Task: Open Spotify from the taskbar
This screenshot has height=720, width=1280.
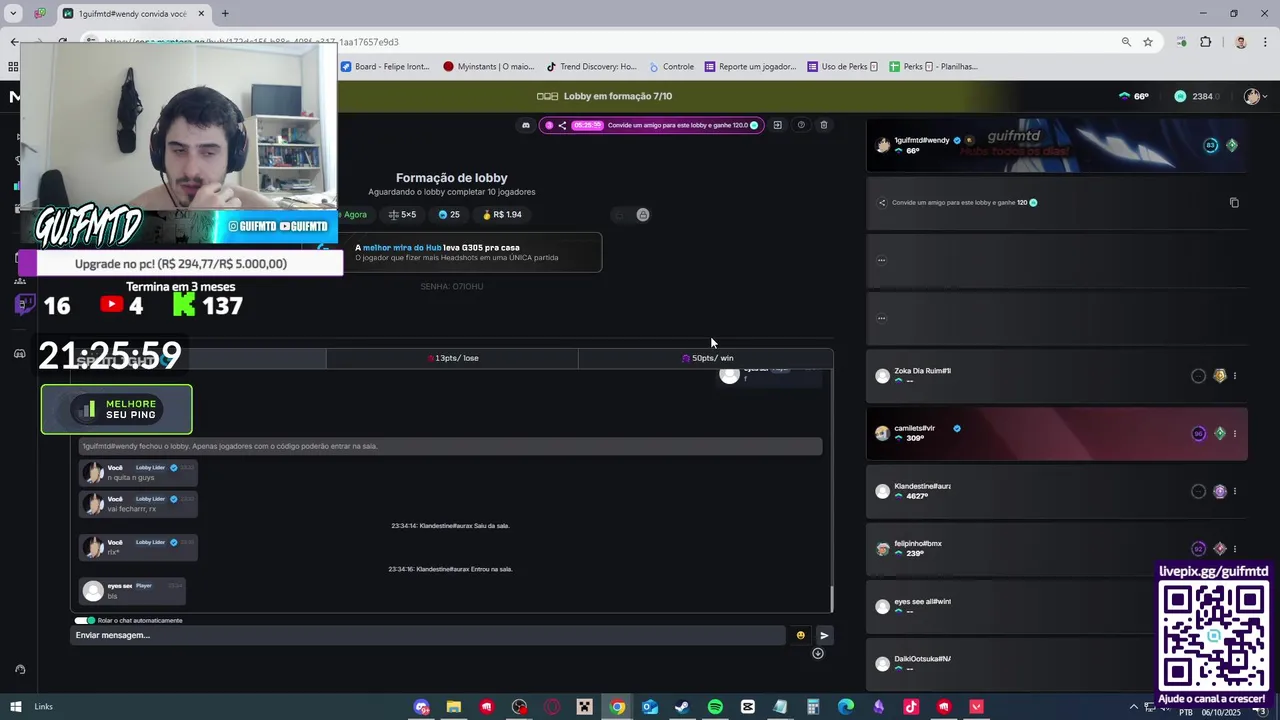Action: point(715,707)
